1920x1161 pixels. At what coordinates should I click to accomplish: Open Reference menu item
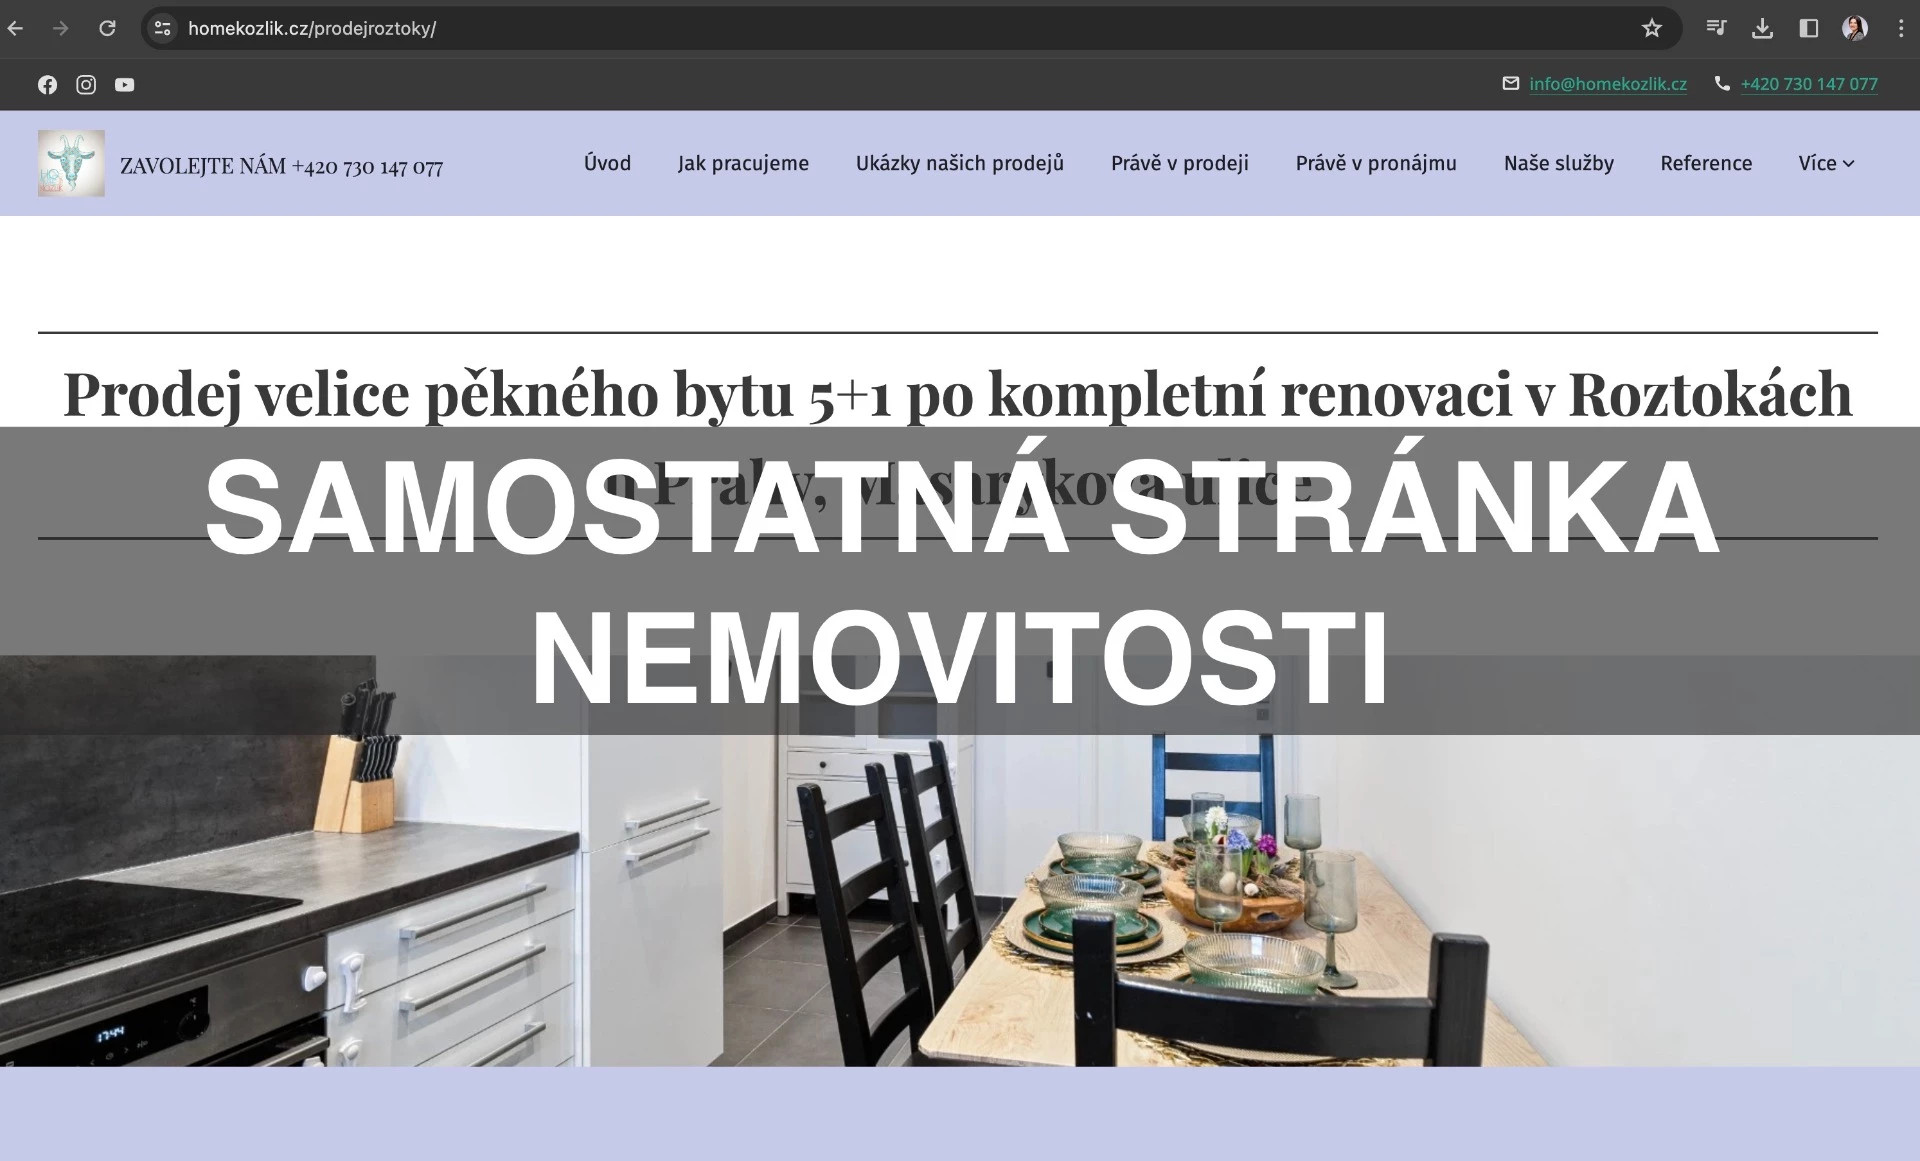coord(1705,163)
